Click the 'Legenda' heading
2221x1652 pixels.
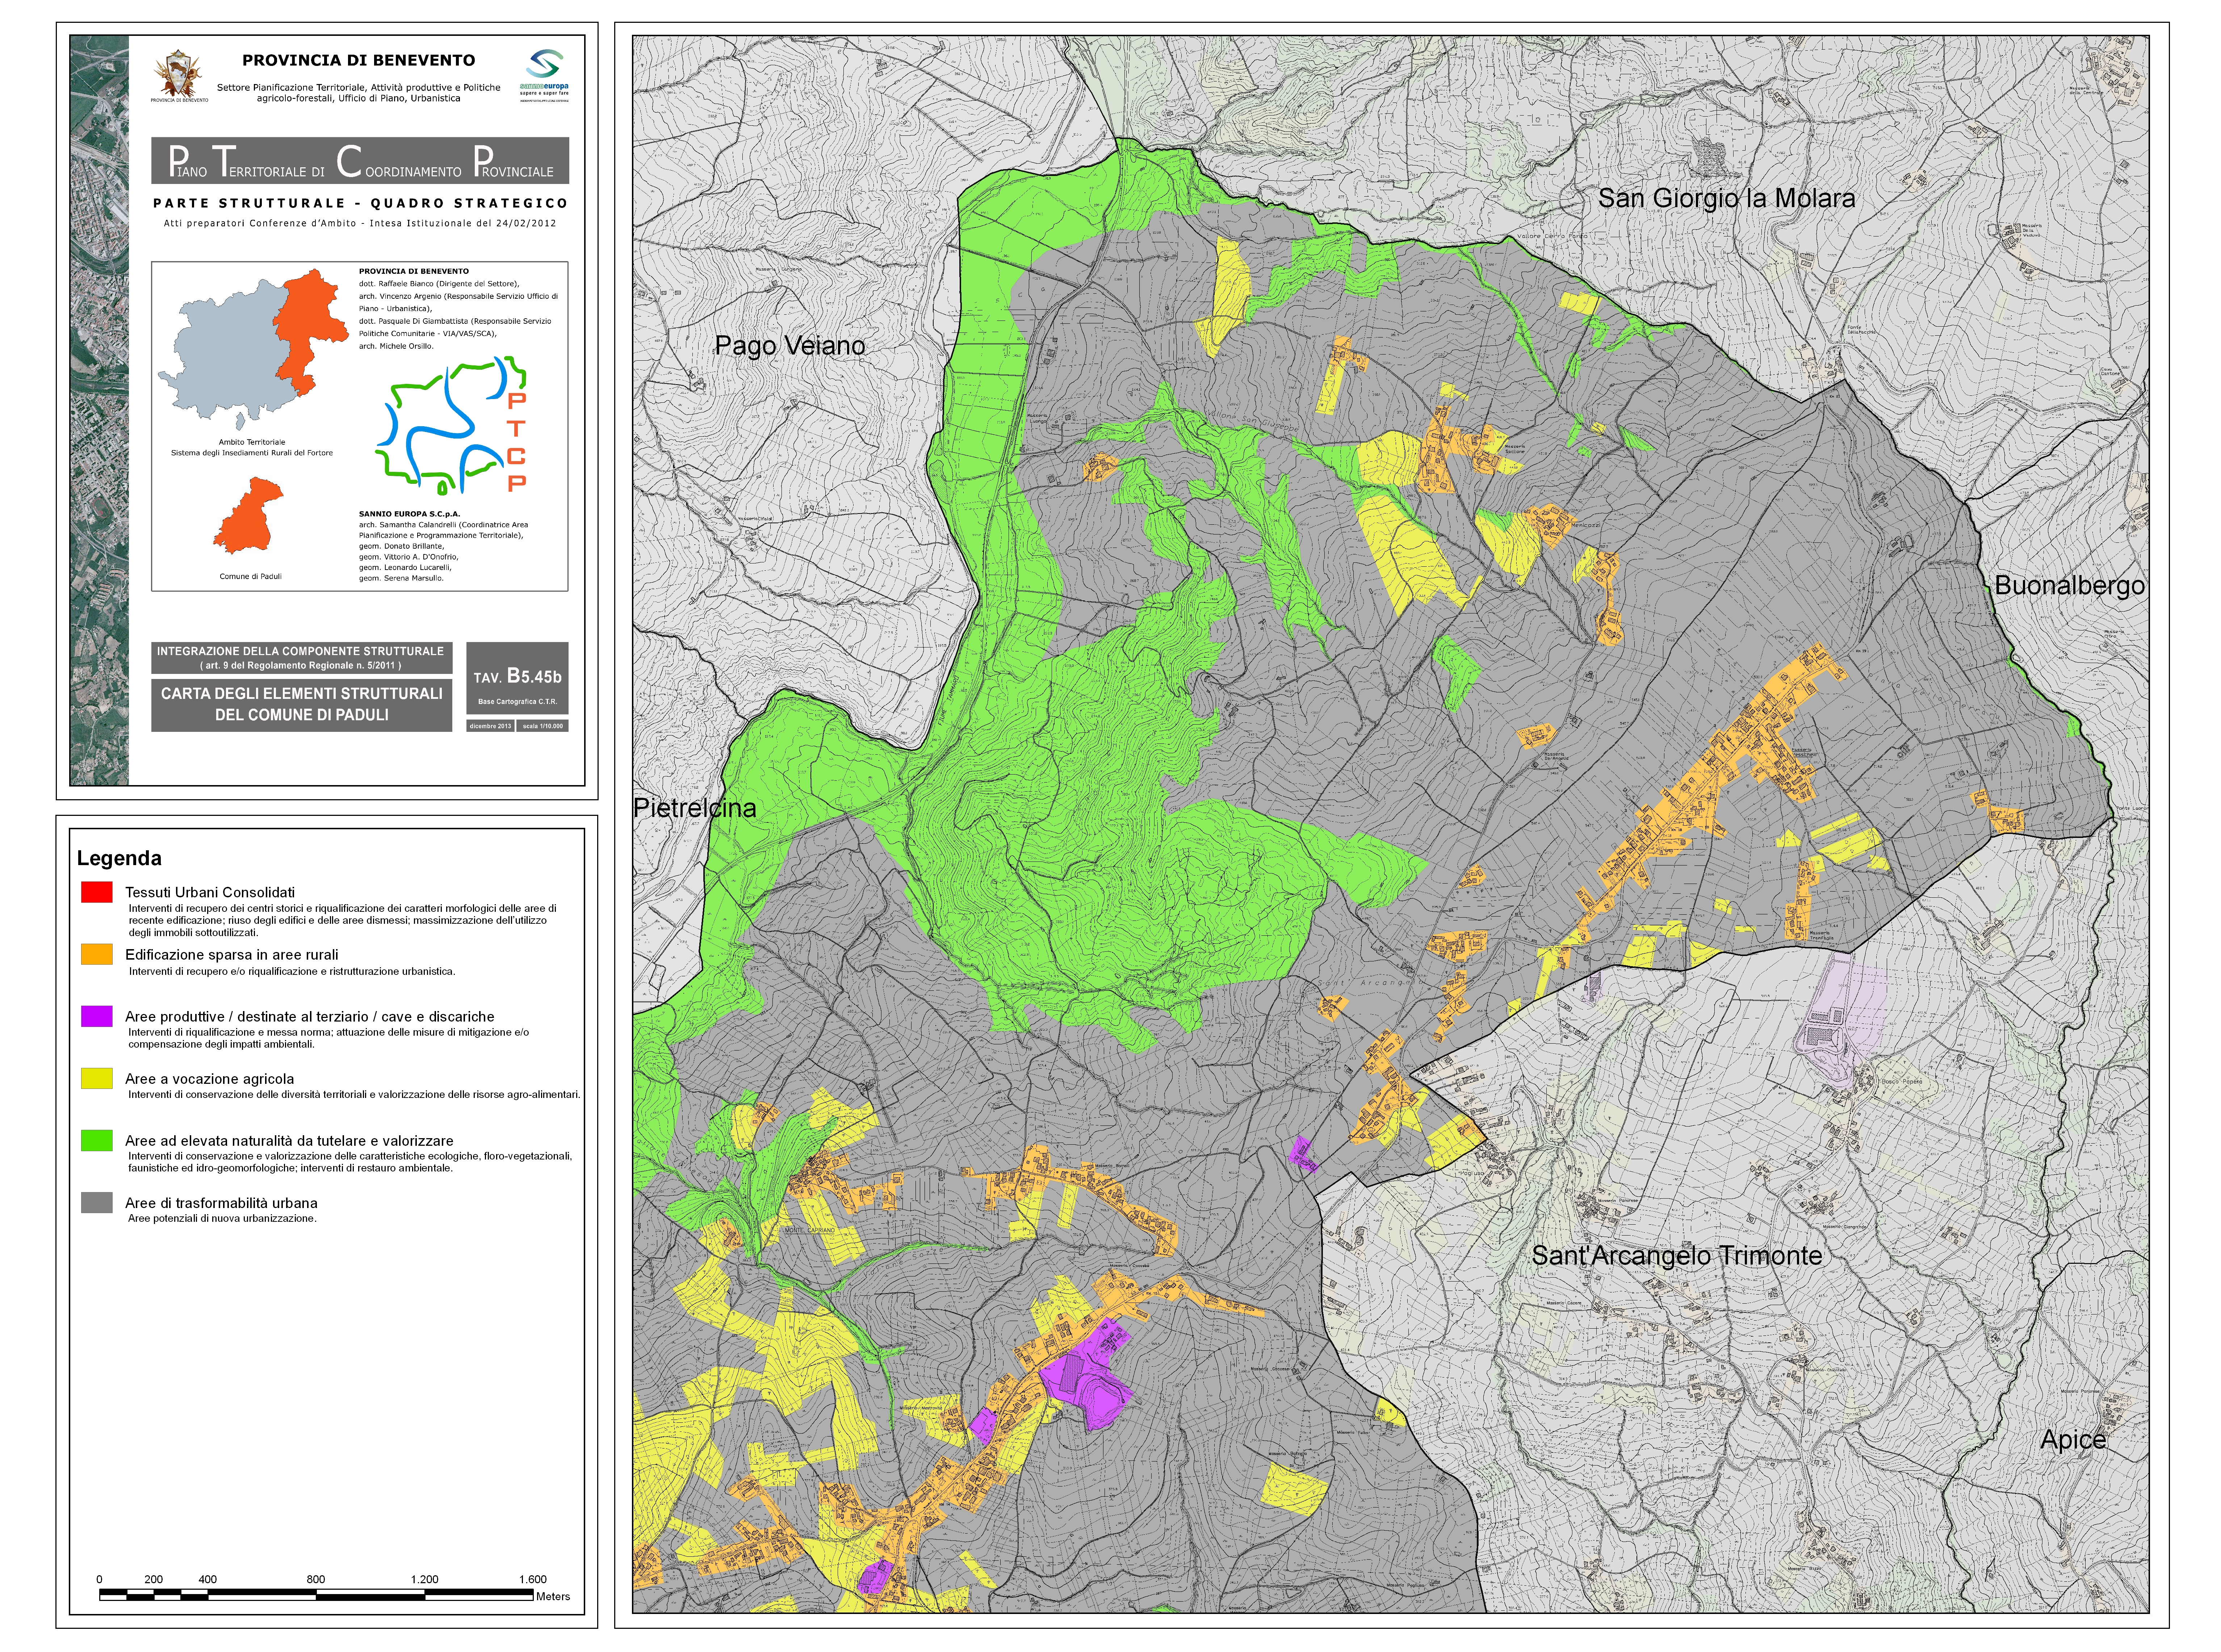[119, 858]
